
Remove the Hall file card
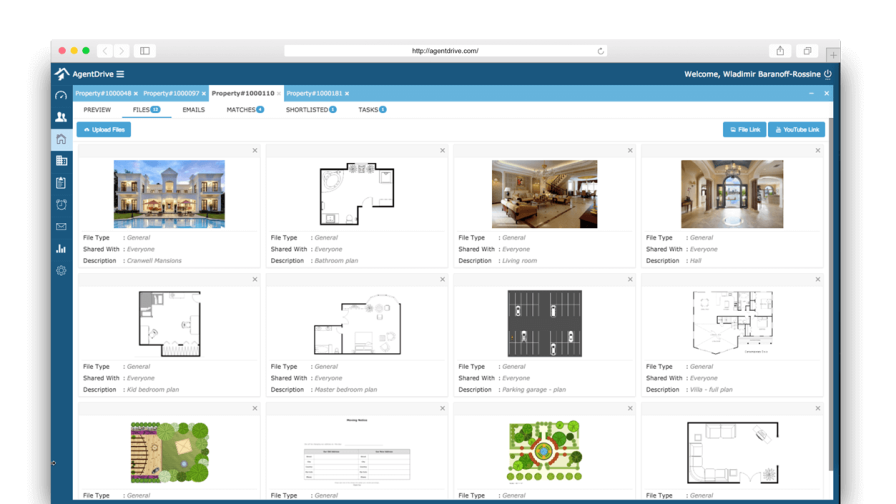tap(818, 150)
